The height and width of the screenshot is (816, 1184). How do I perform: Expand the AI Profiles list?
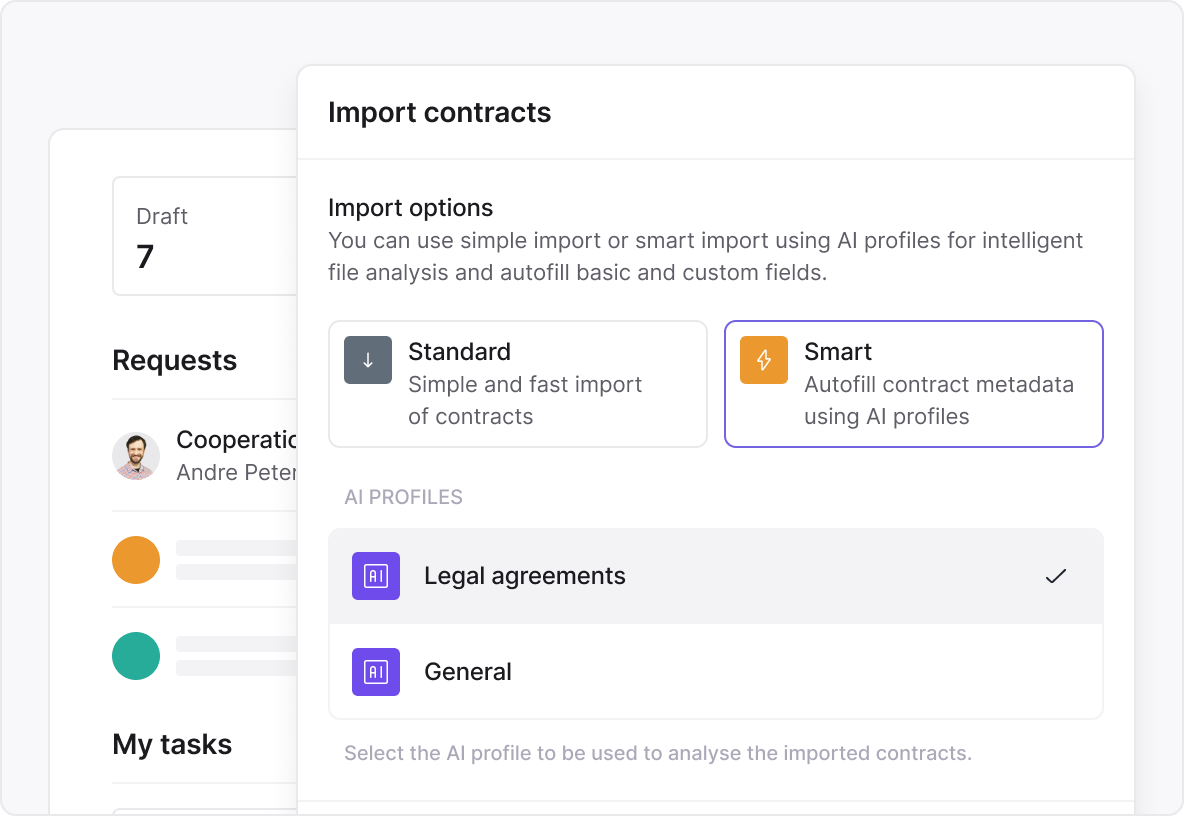[403, 497]
